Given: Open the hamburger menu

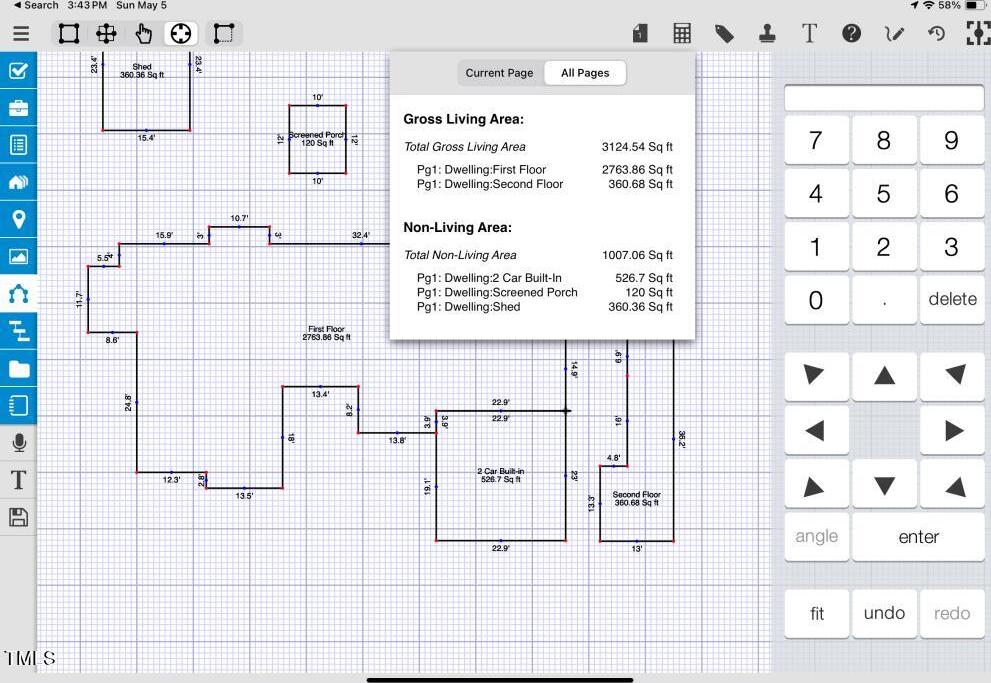Looking at the screenshot, I should click(x=21, y=33).
